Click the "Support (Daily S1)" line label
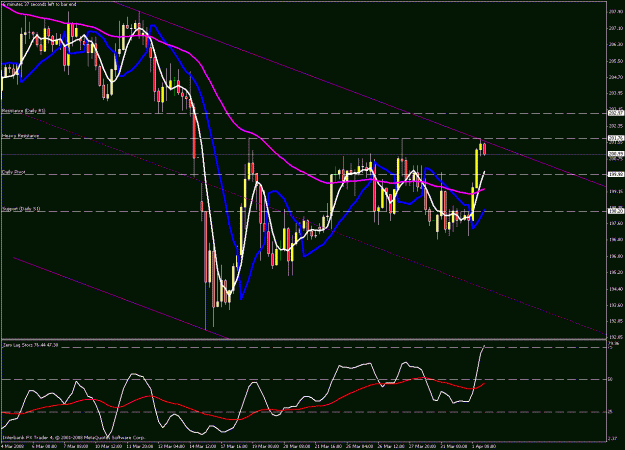The width and height of the screenshot is (625, 450). click(x=21, y=209)
